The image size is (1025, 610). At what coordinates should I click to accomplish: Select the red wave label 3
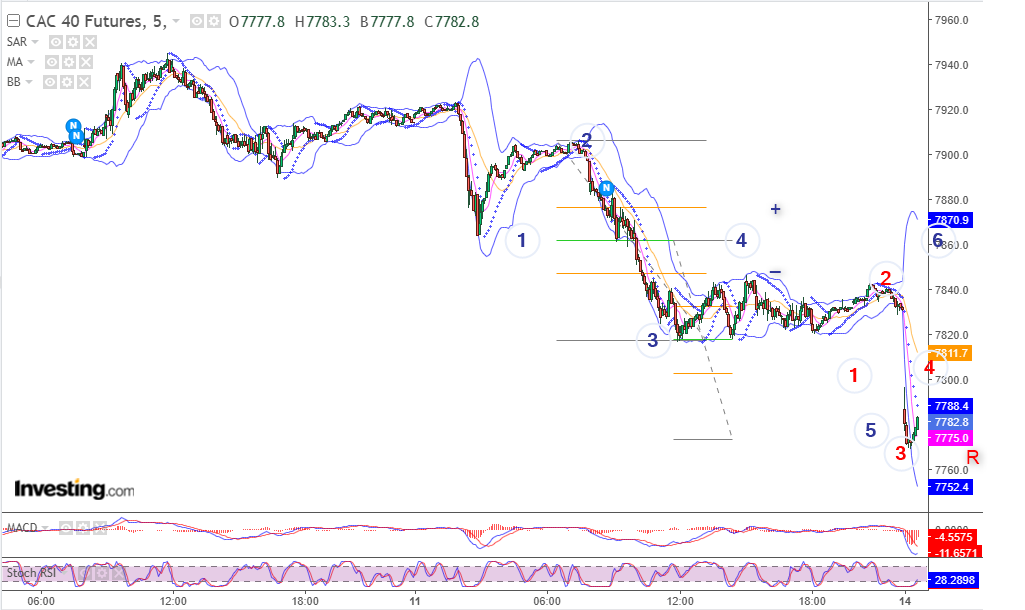pyautogui.click(x=901, y=453)
